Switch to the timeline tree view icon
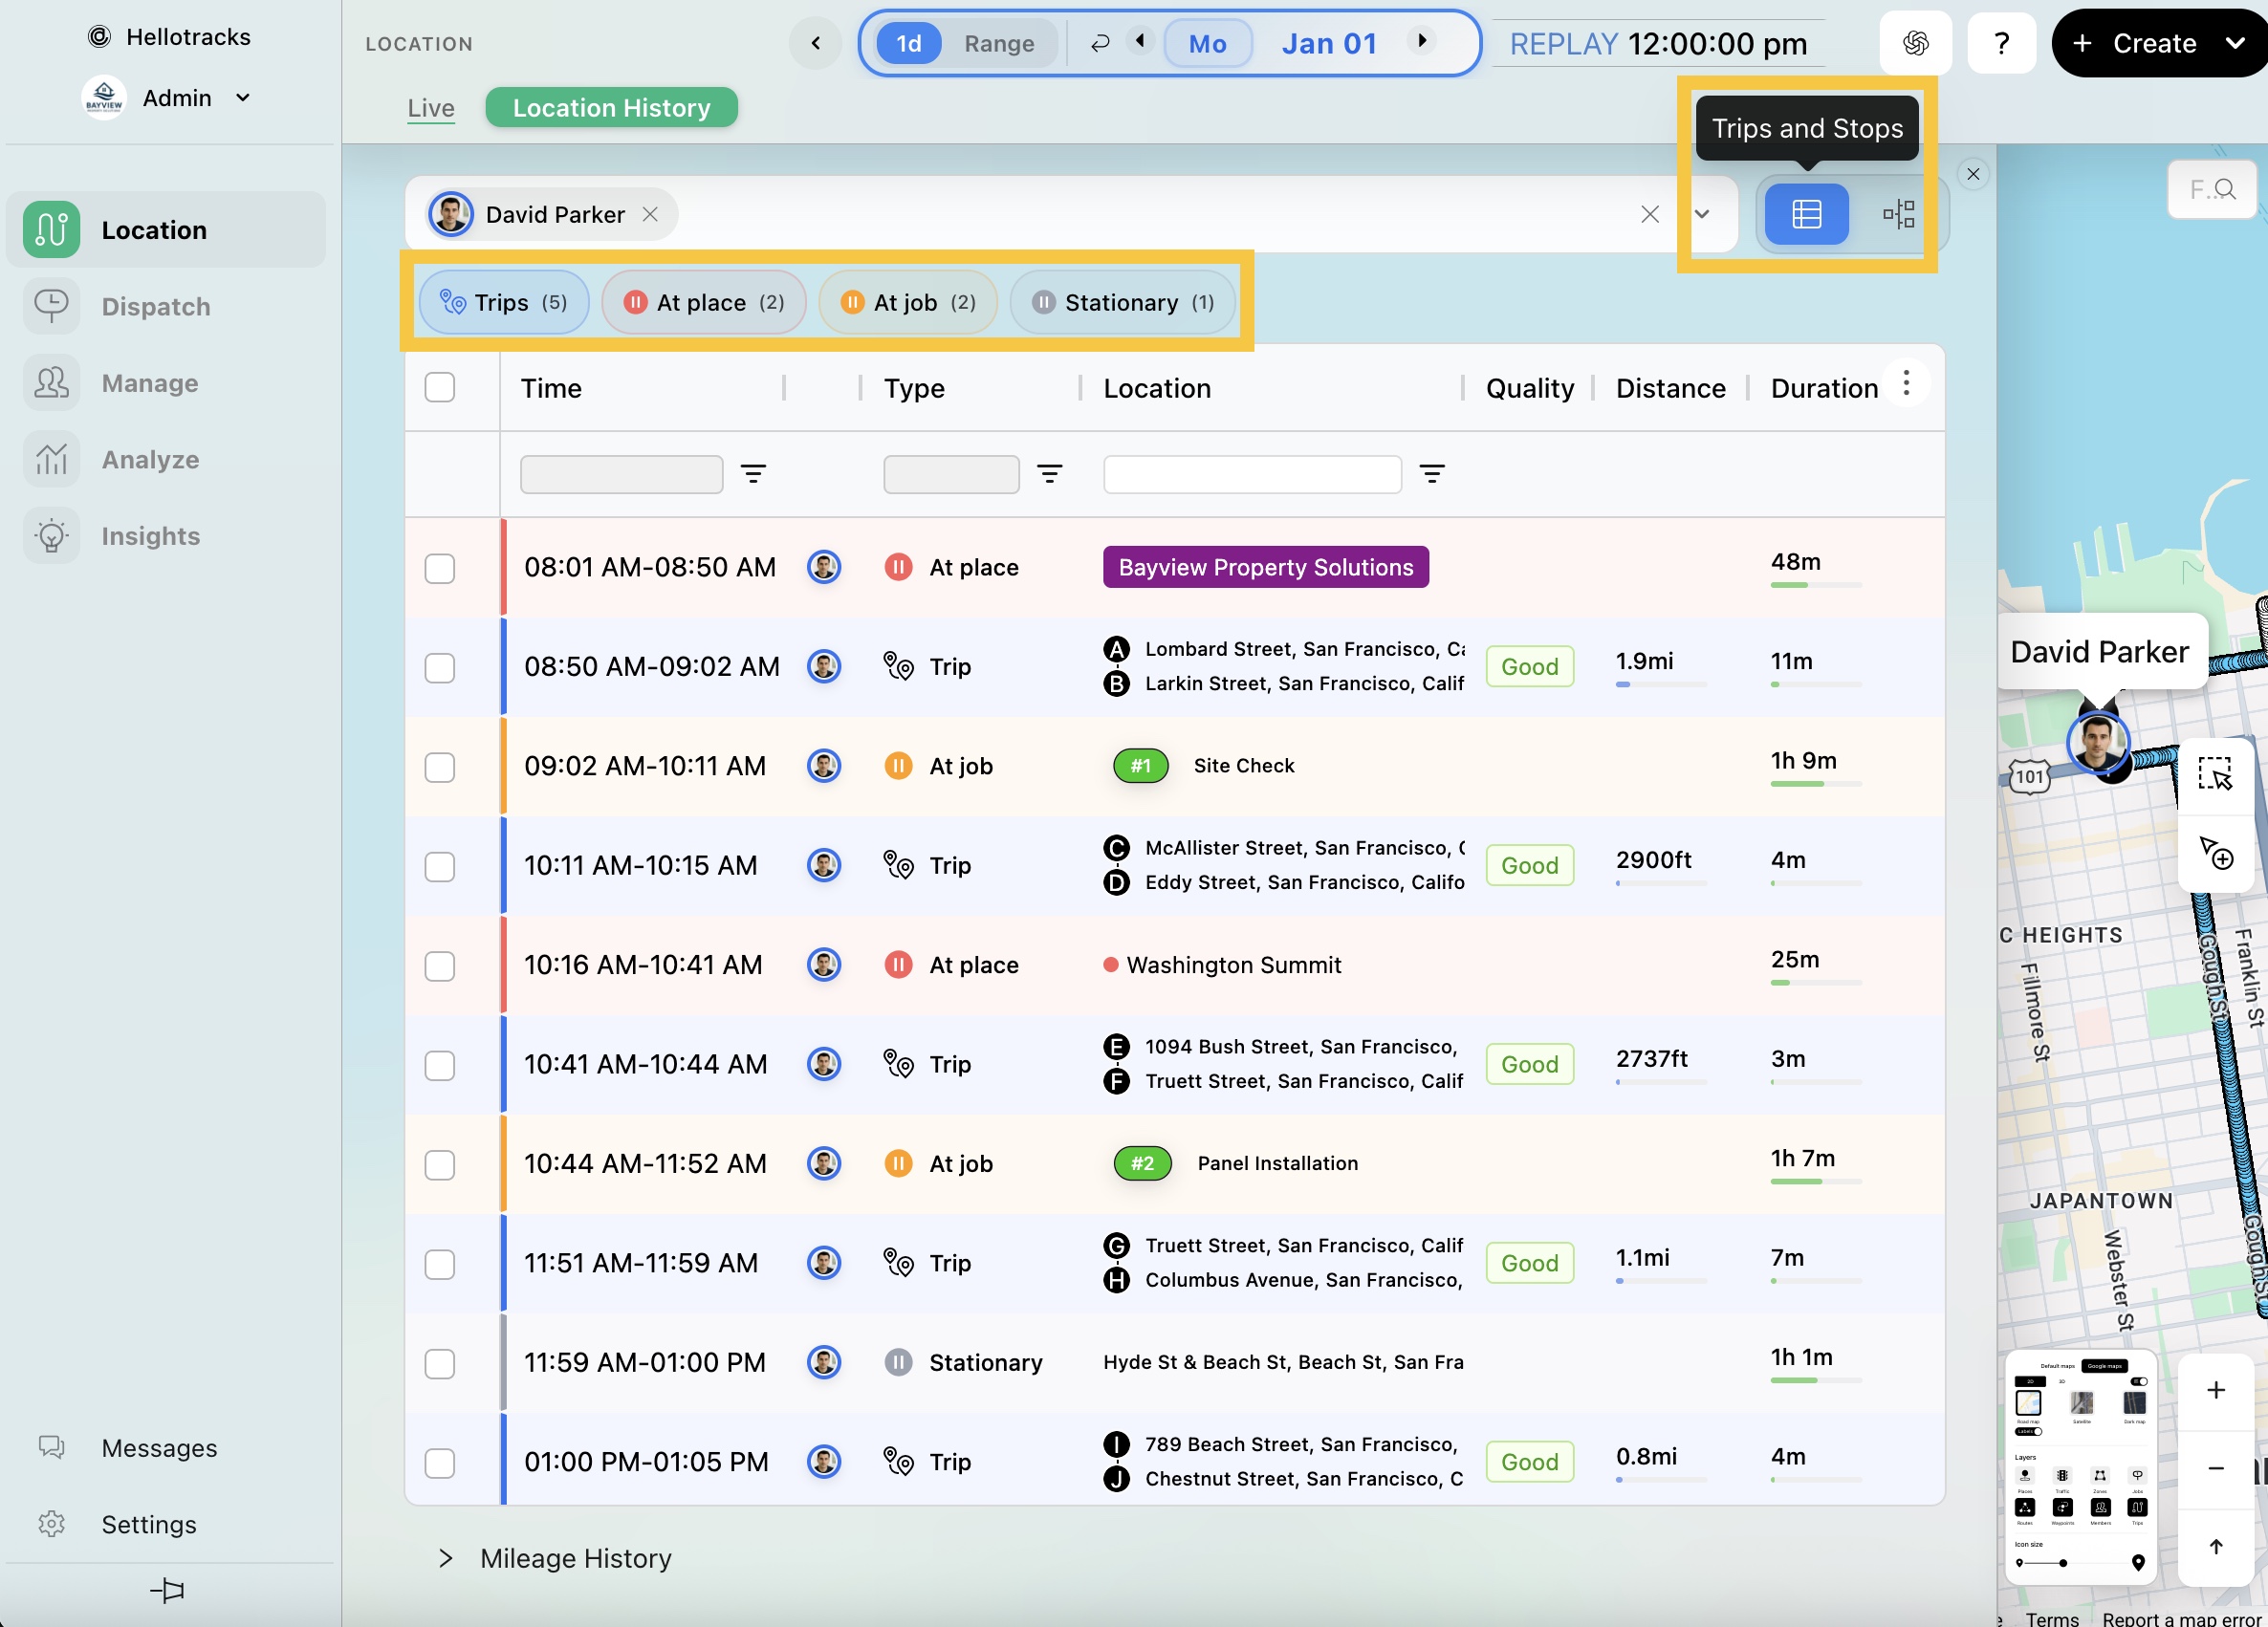 coord(1897,214)
